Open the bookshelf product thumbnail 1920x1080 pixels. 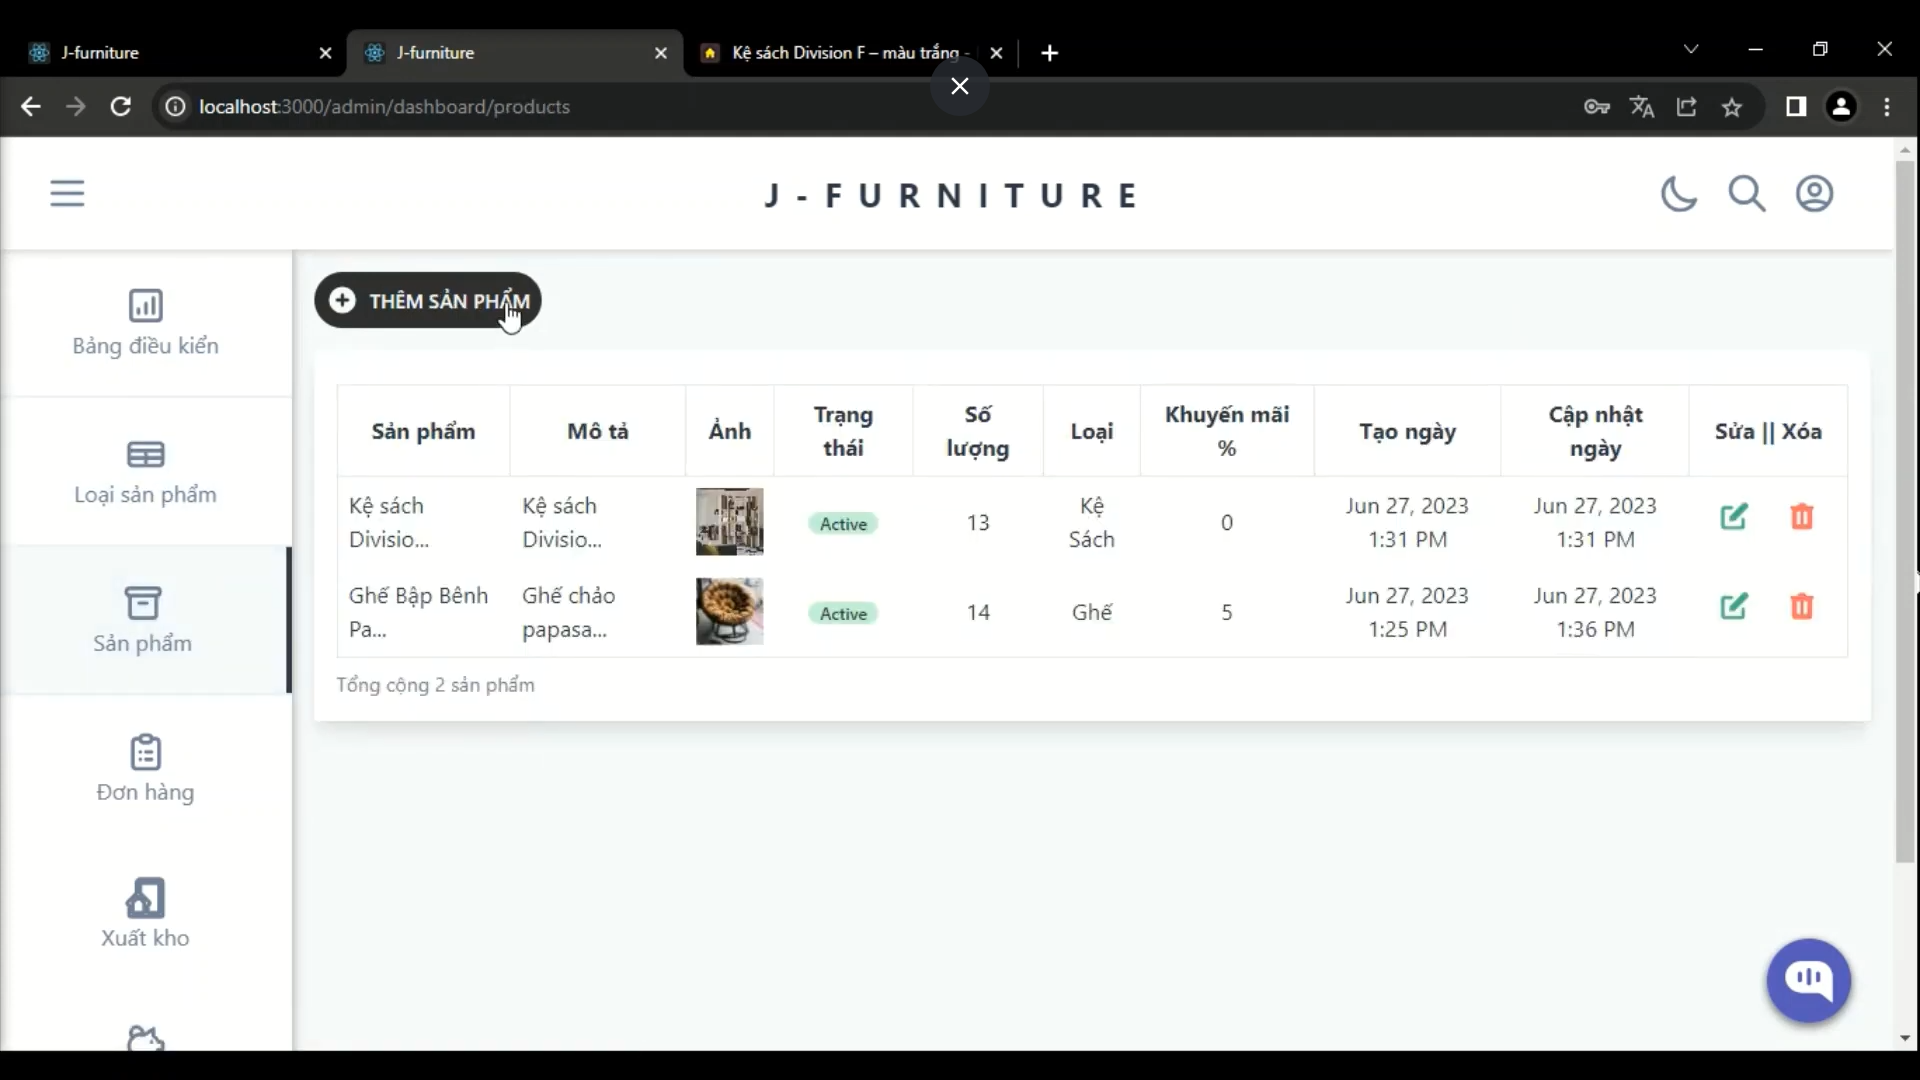click(x=729, y=522)
